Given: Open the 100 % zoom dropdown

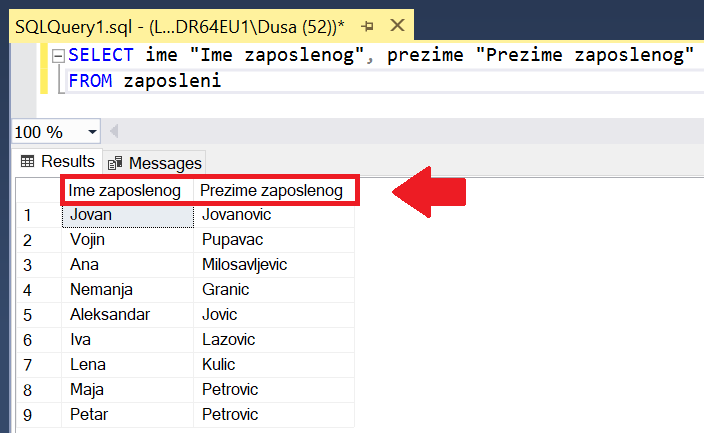Looking at the screenshot, I should coord(93,132).
